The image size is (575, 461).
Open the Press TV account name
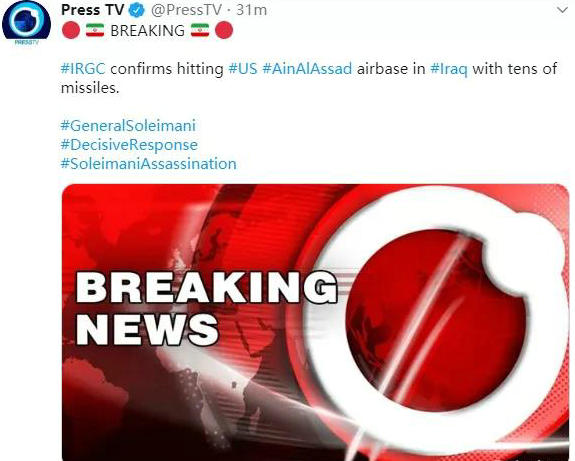(92, 10)
